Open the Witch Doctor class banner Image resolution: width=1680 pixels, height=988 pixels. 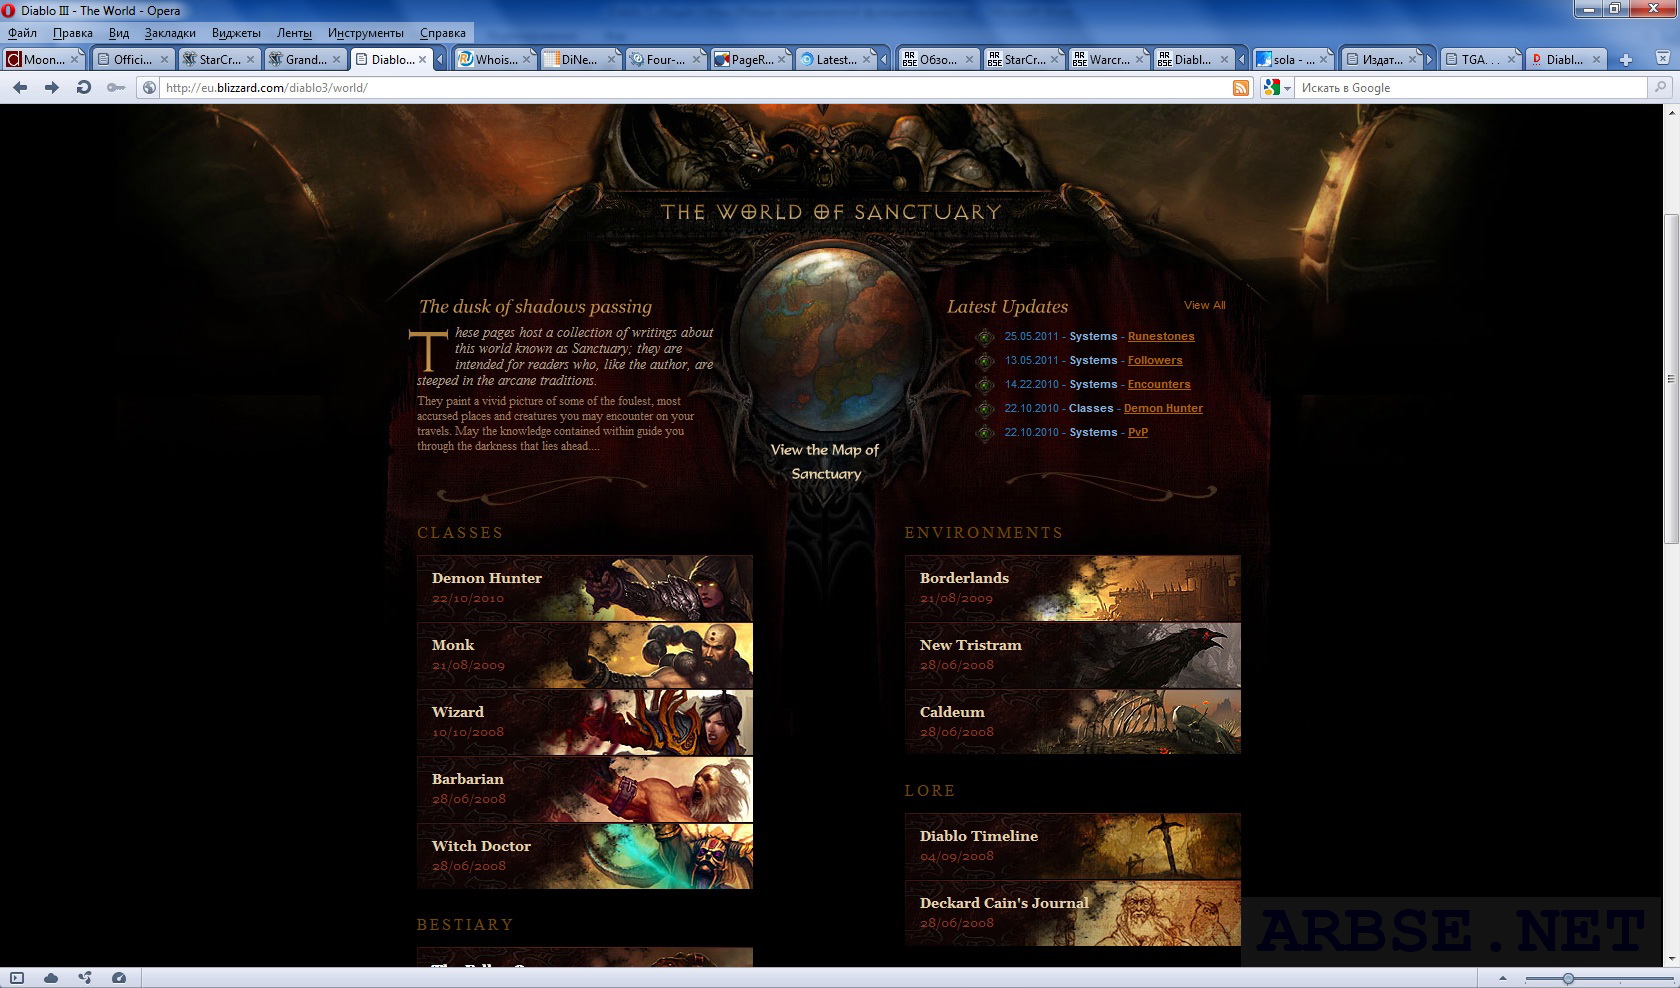(x=585, y=856)
